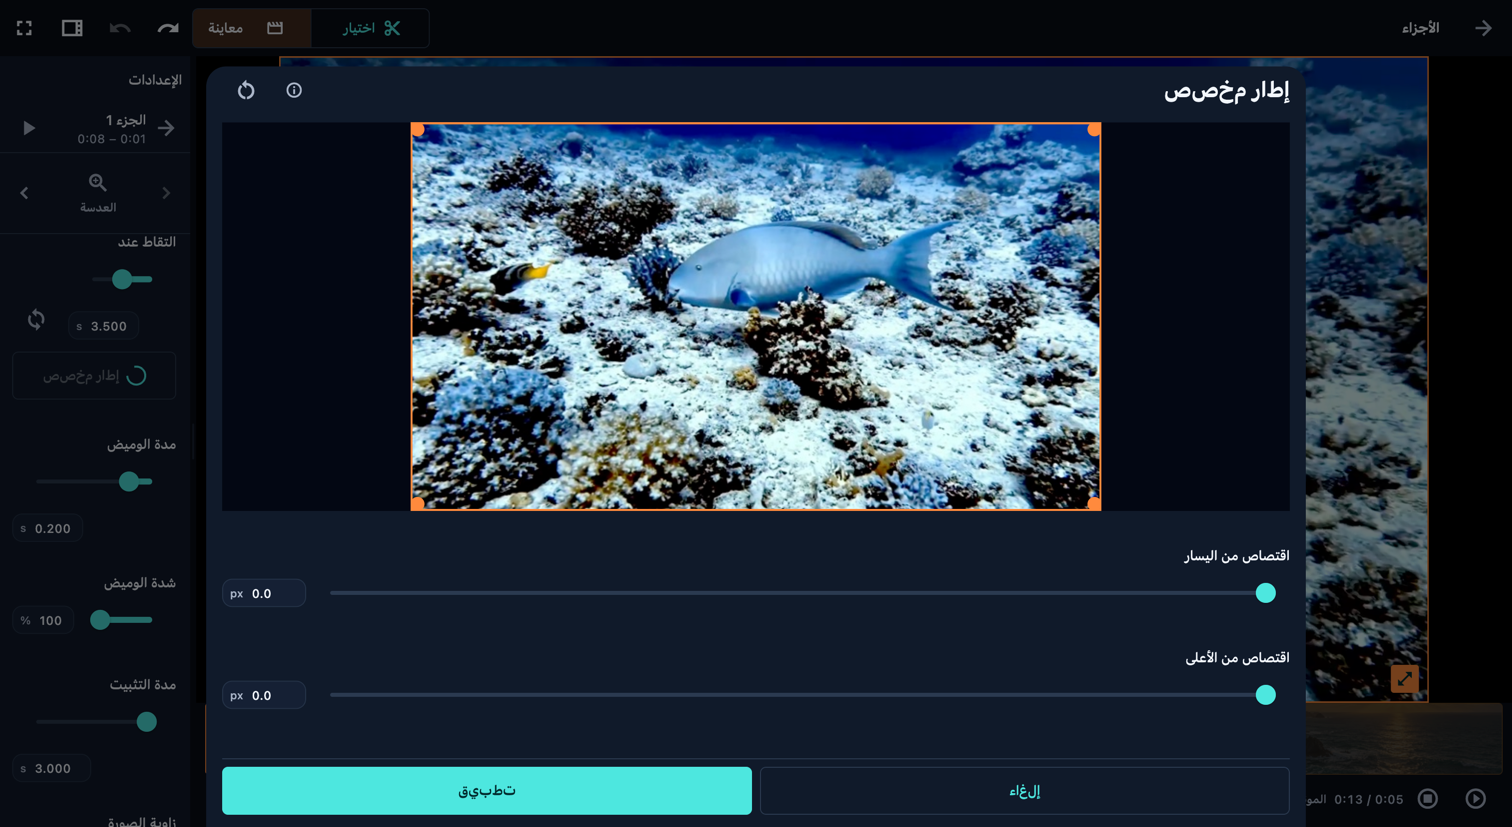Viewport: 1512px width, 827px height.
Task: Toggle the side panel layout icon
Action: coord(72,28)
